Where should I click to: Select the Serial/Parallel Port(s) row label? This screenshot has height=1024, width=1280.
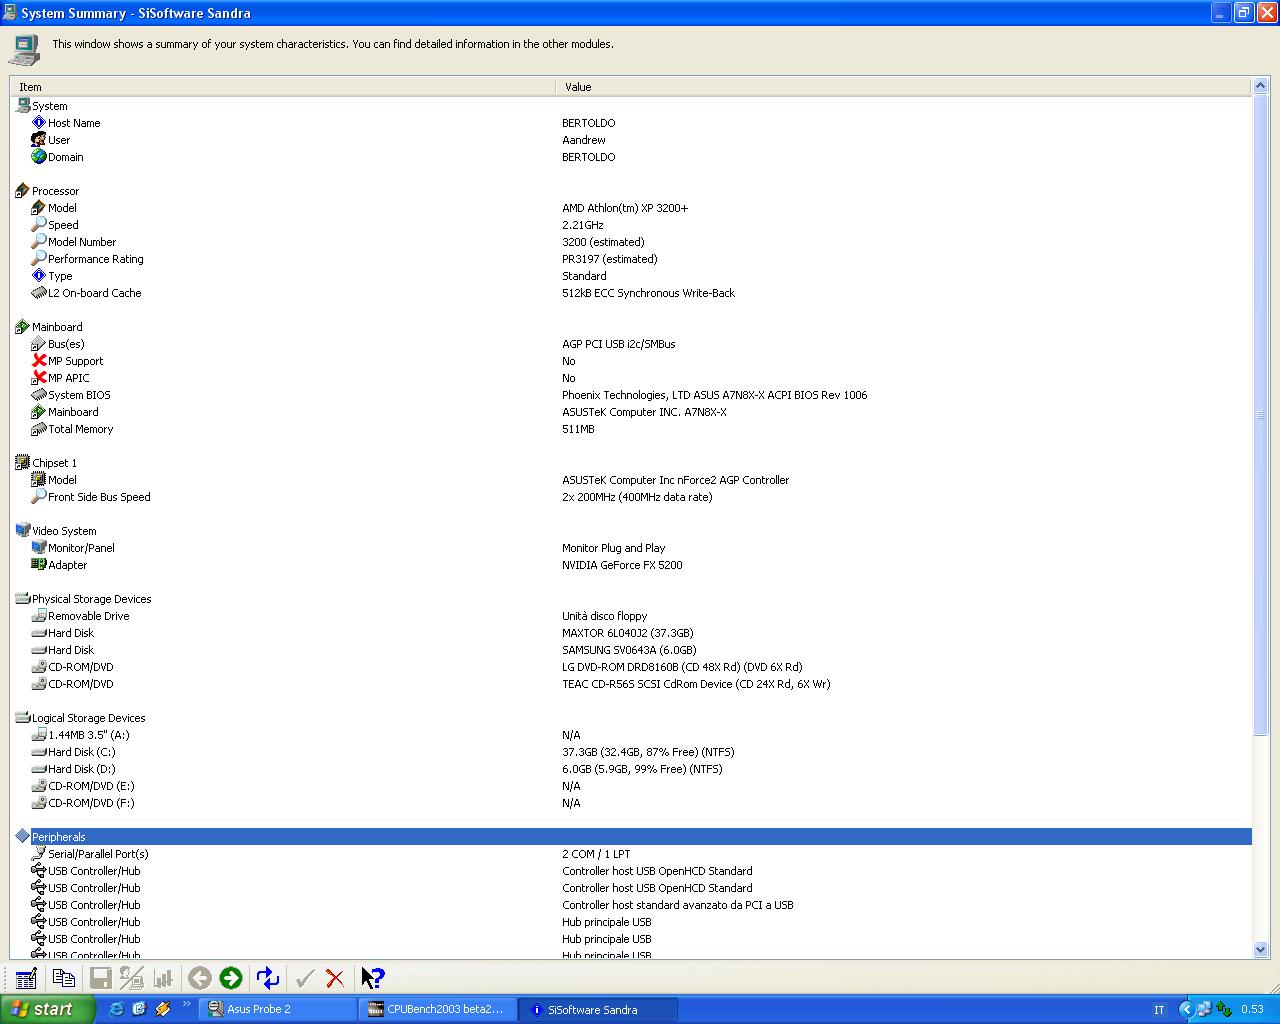coord(98,854)
